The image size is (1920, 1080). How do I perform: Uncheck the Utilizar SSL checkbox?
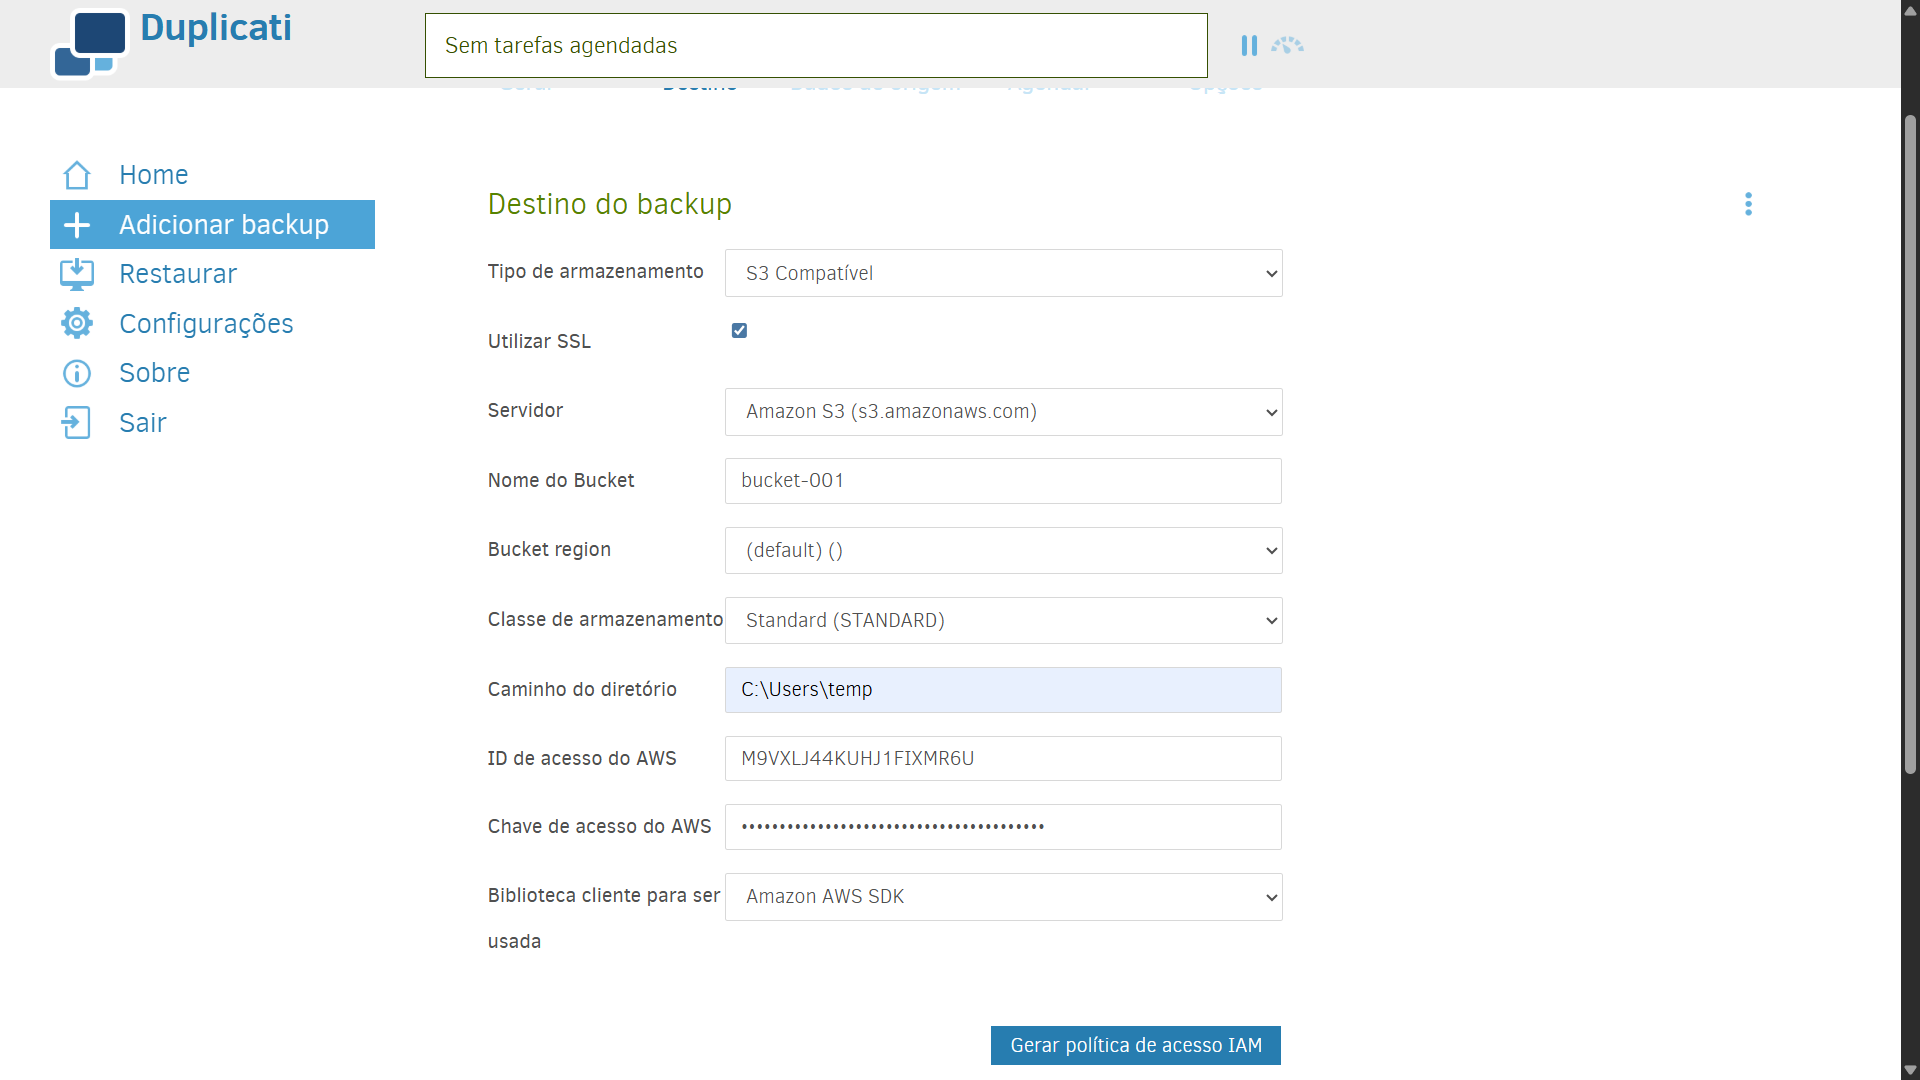point(739,330)
